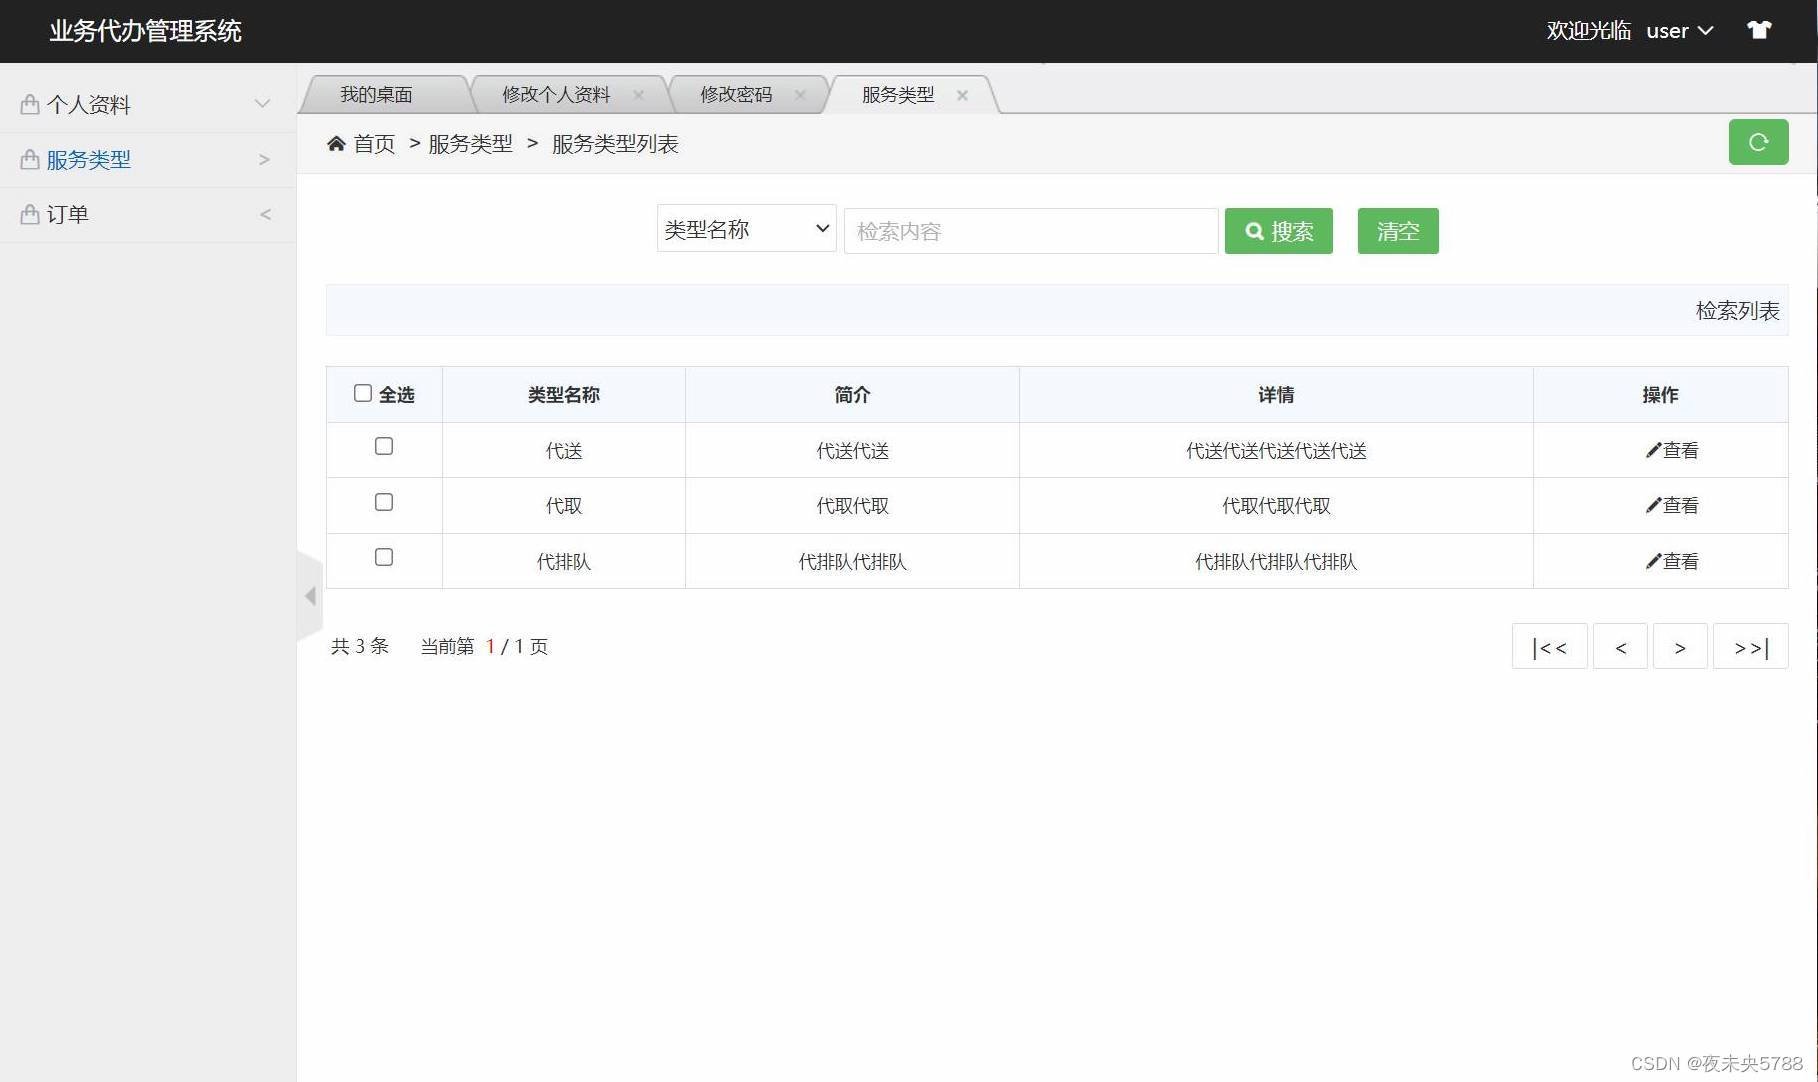Click the pencil icon in the 代取 row
The width and height of the screenshot is (1818, 1082).
1653,506
